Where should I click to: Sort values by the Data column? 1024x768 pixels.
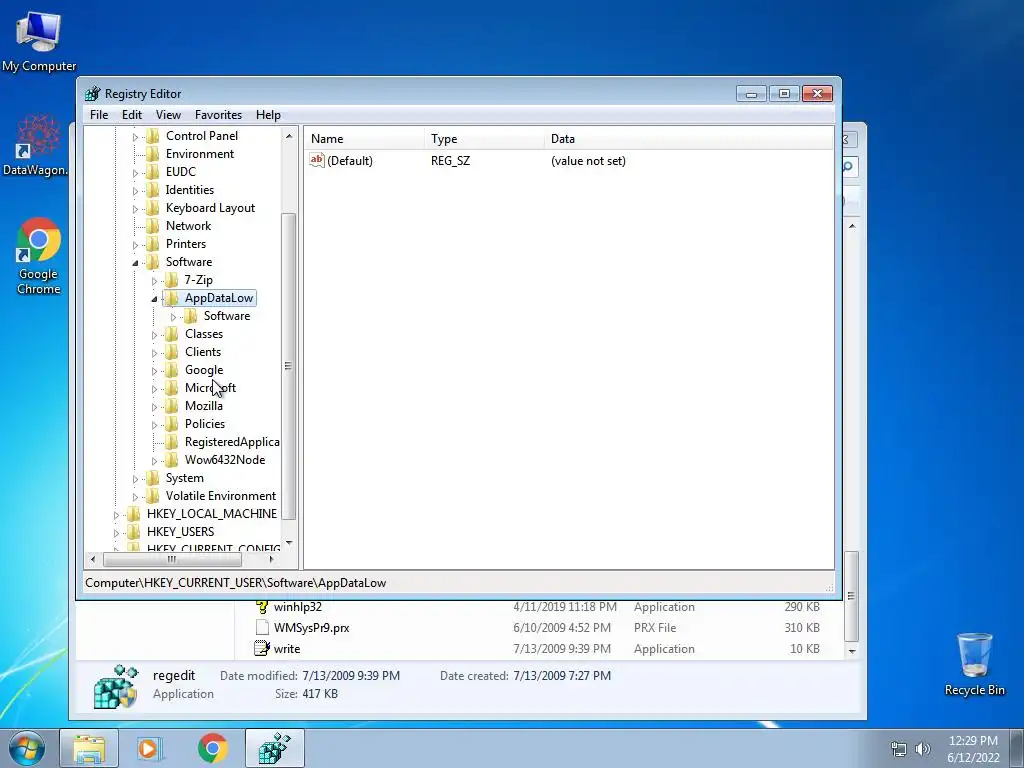coord(688,138)
